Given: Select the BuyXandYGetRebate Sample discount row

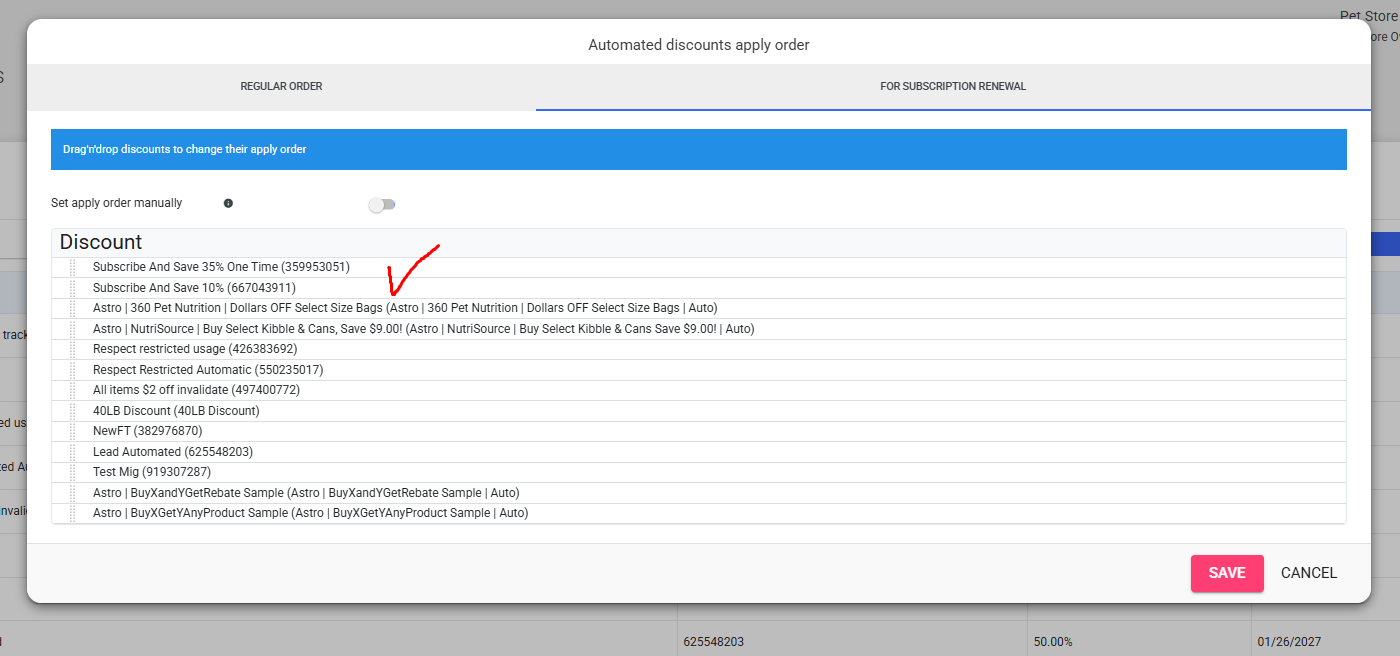Looking at the screenshot, I should (306, 493).
